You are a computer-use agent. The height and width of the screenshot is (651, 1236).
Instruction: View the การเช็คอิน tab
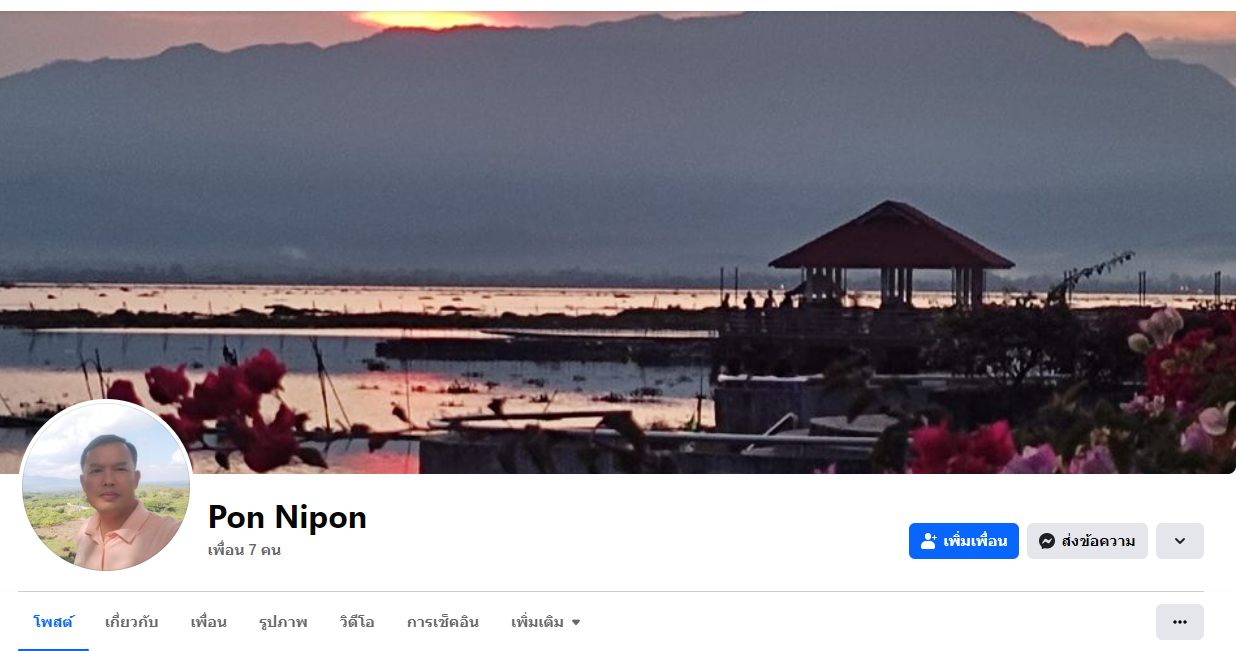(x=443, y=622)
